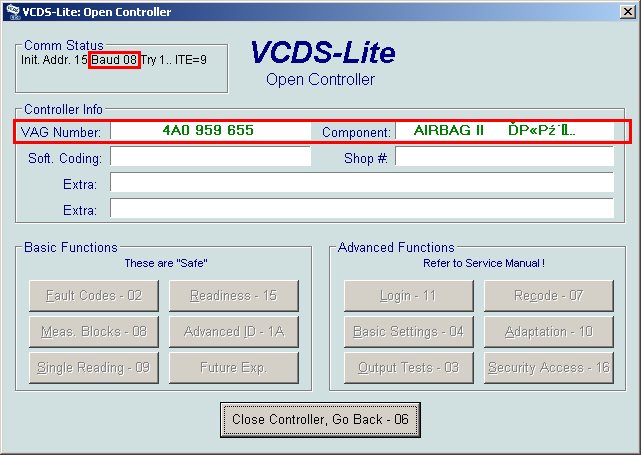
Task: Open Meas. Blocks - 08
Action: (x=94, y=332)
